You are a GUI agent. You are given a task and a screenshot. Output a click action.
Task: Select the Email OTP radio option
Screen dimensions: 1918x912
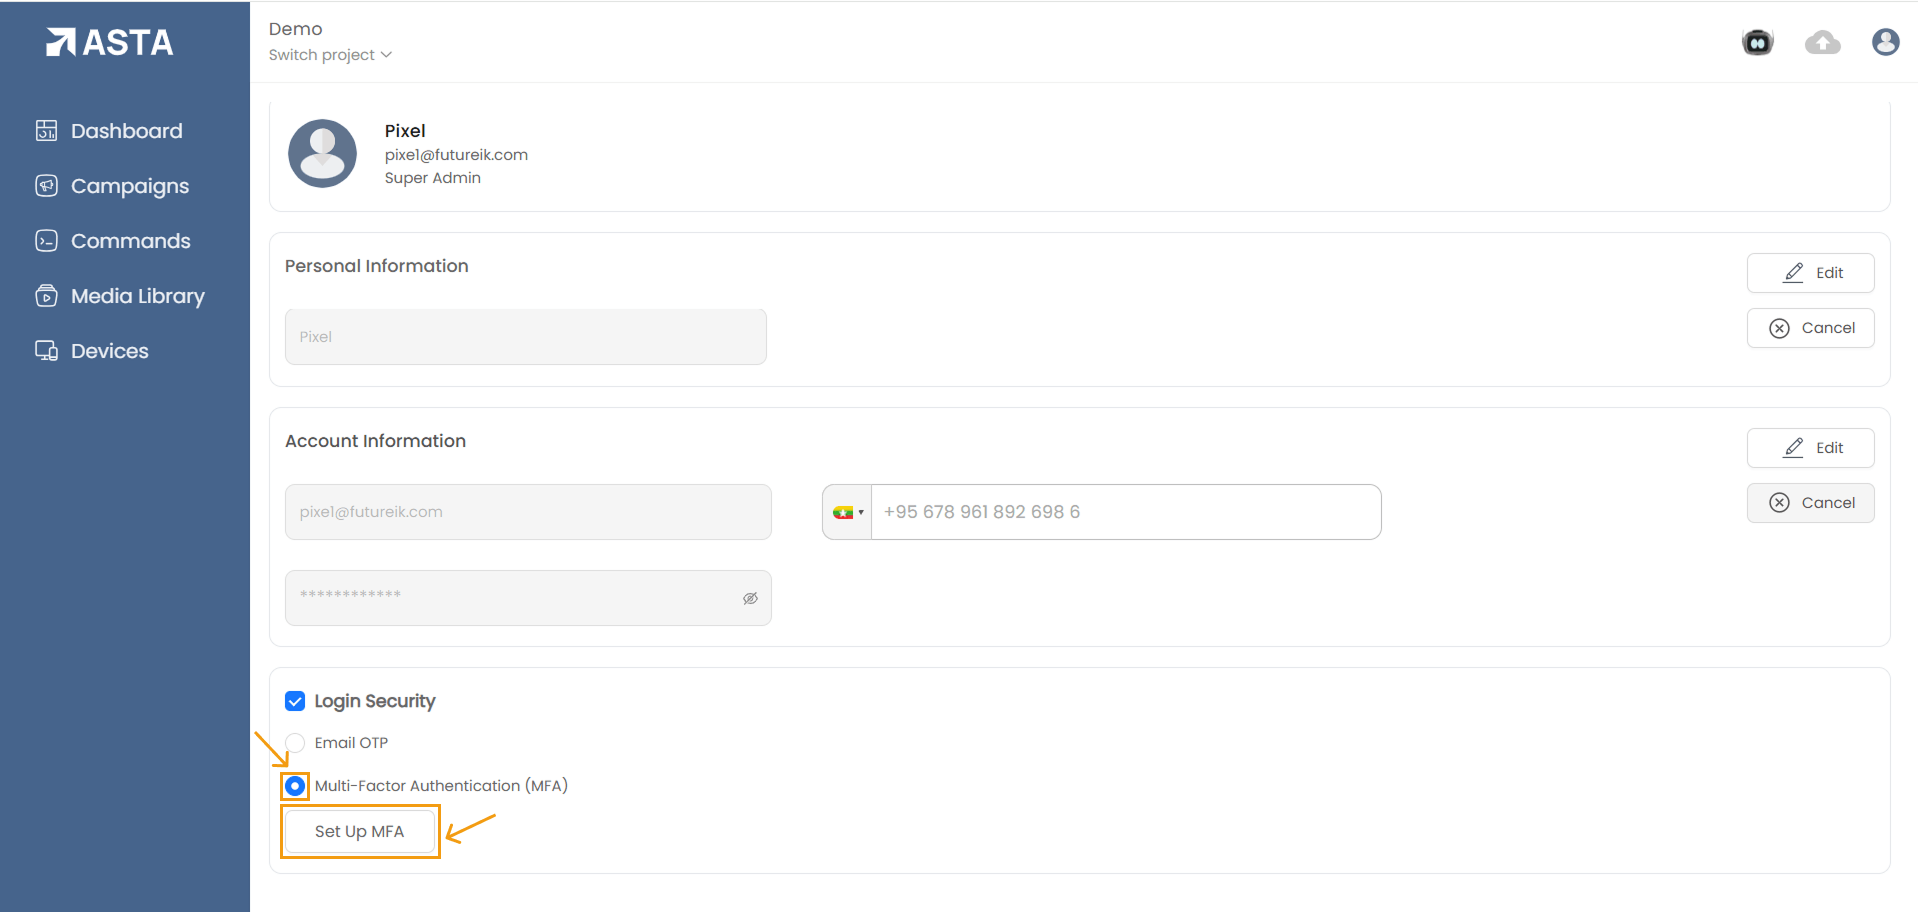point(295,743)
